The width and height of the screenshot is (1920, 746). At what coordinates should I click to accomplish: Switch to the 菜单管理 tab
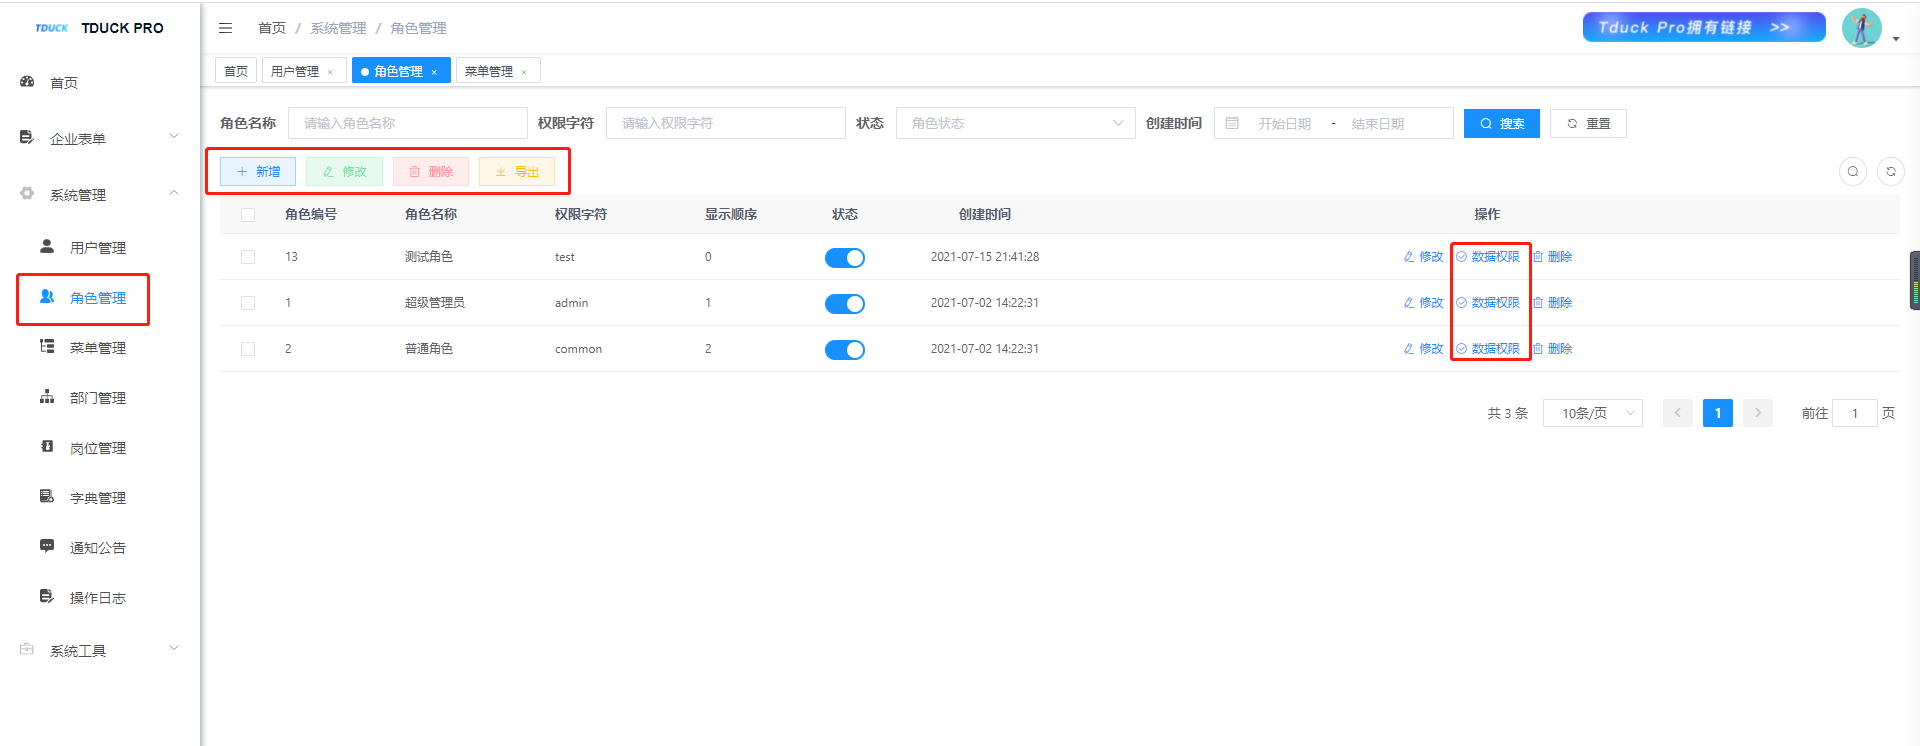click(489, 72)
